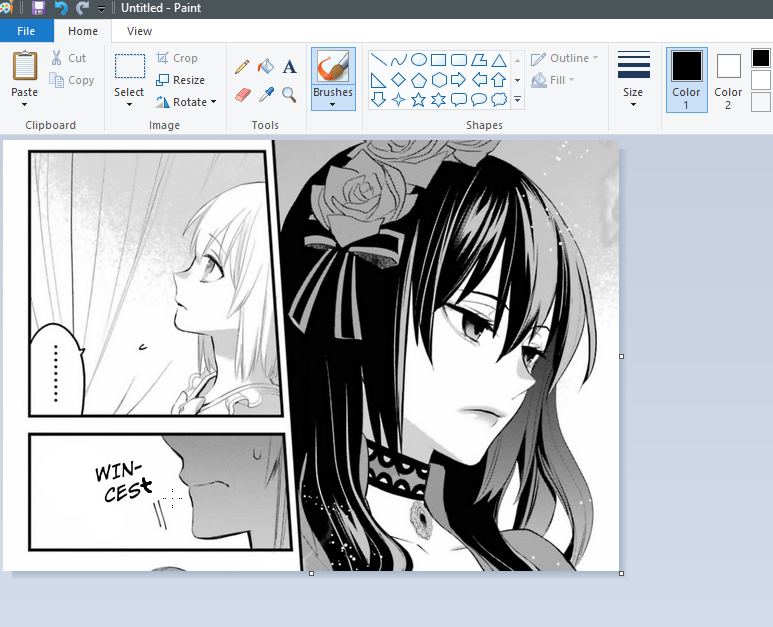The height and width of the screenshot is (627, 773).
Task: Expand the full Shapes gallery
Action: (x=518, y=100)
